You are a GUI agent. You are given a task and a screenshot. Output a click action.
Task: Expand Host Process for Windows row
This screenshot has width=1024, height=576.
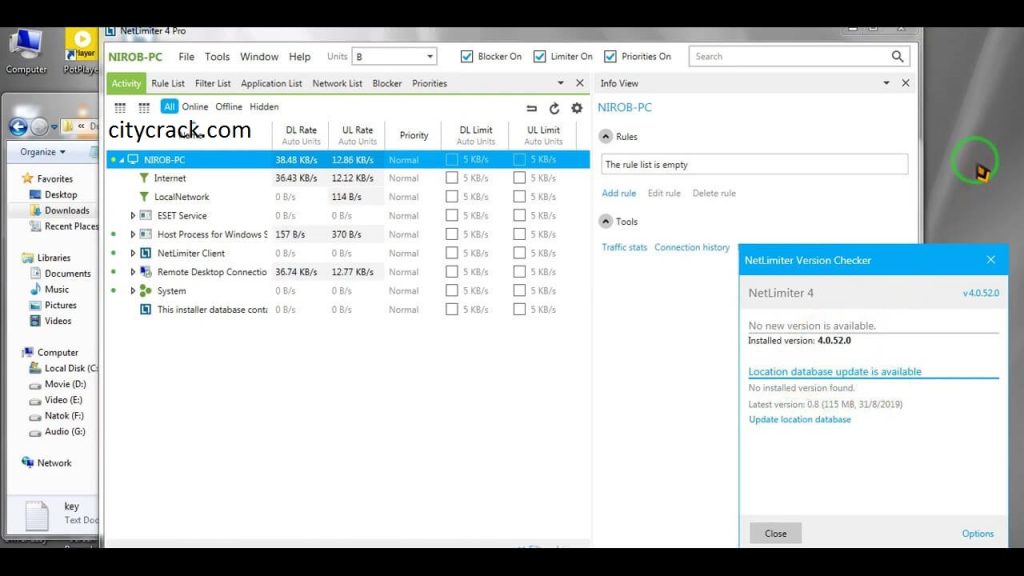pos(133,234)
